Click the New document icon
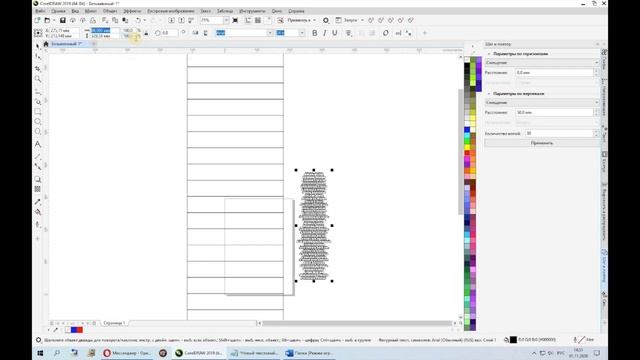This screenshot has height=360, width=640. coord(38,20)
